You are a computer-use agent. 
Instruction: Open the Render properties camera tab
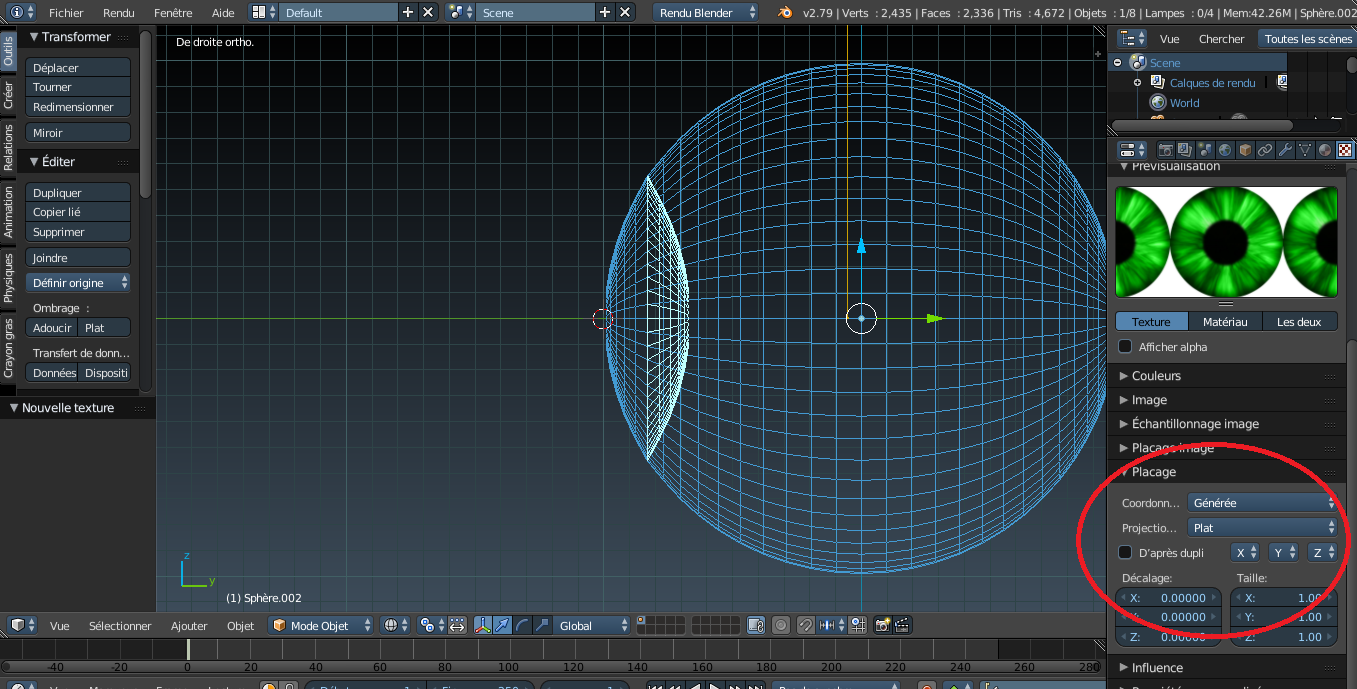tap(1165, 150)
